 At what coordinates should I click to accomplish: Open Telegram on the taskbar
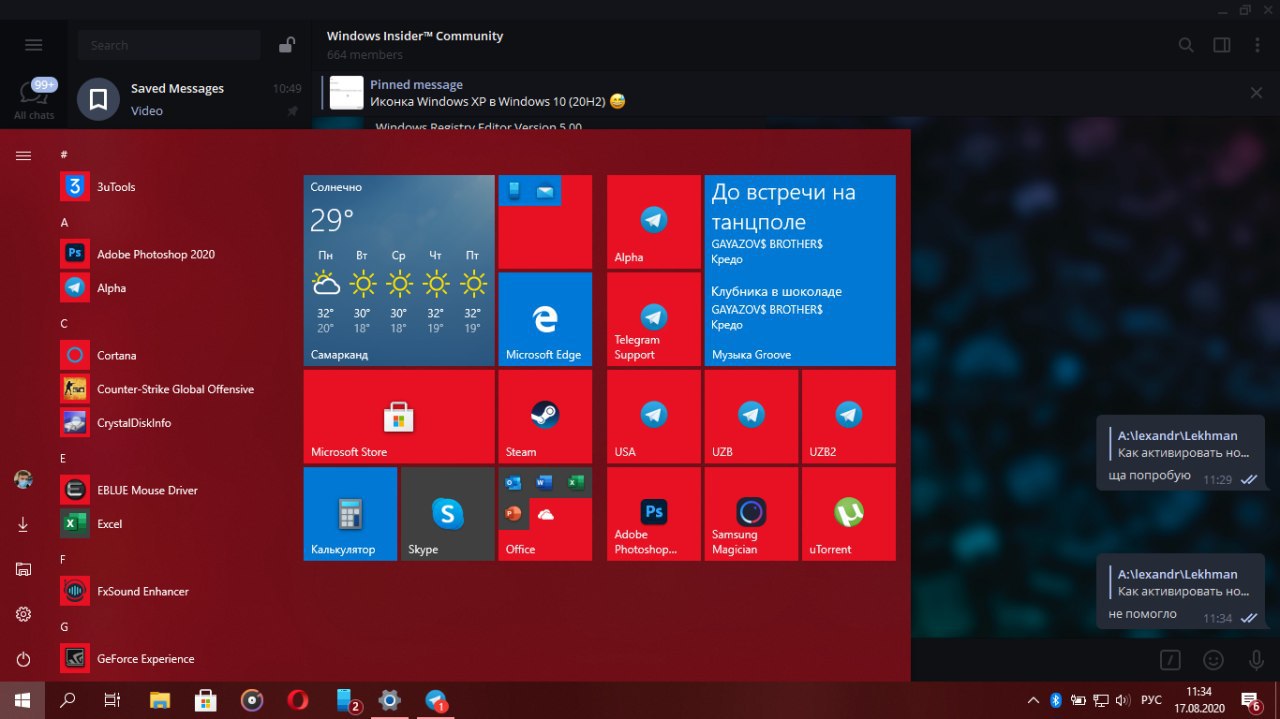[435, 700]
